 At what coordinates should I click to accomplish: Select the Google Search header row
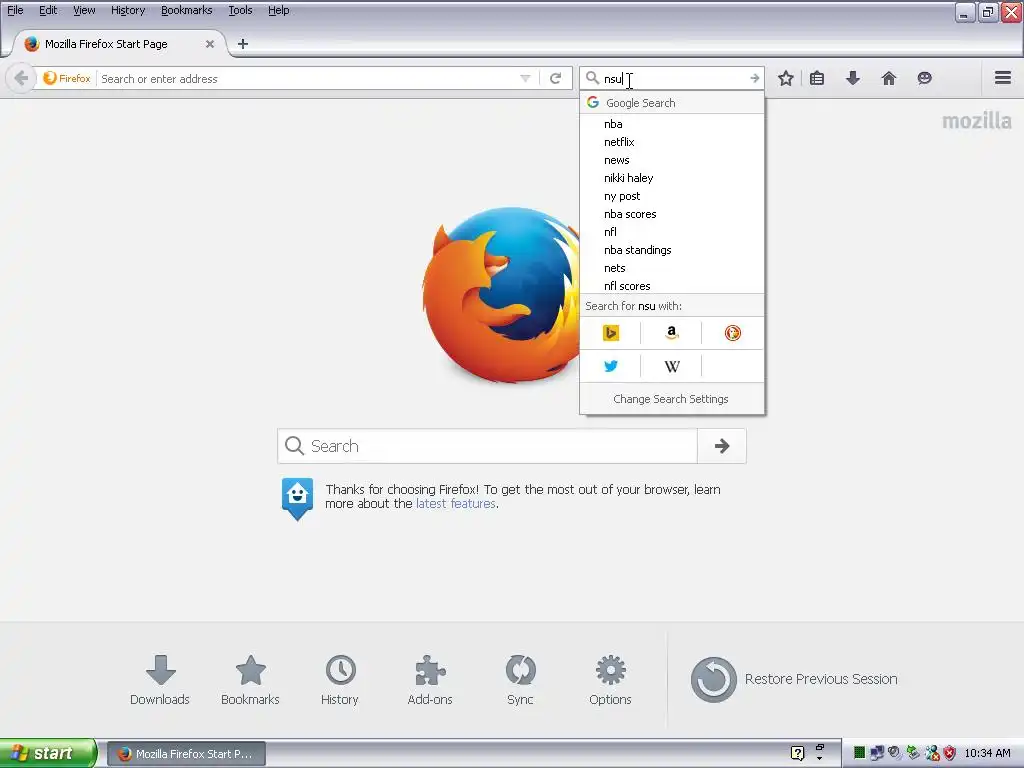point(671,103)
